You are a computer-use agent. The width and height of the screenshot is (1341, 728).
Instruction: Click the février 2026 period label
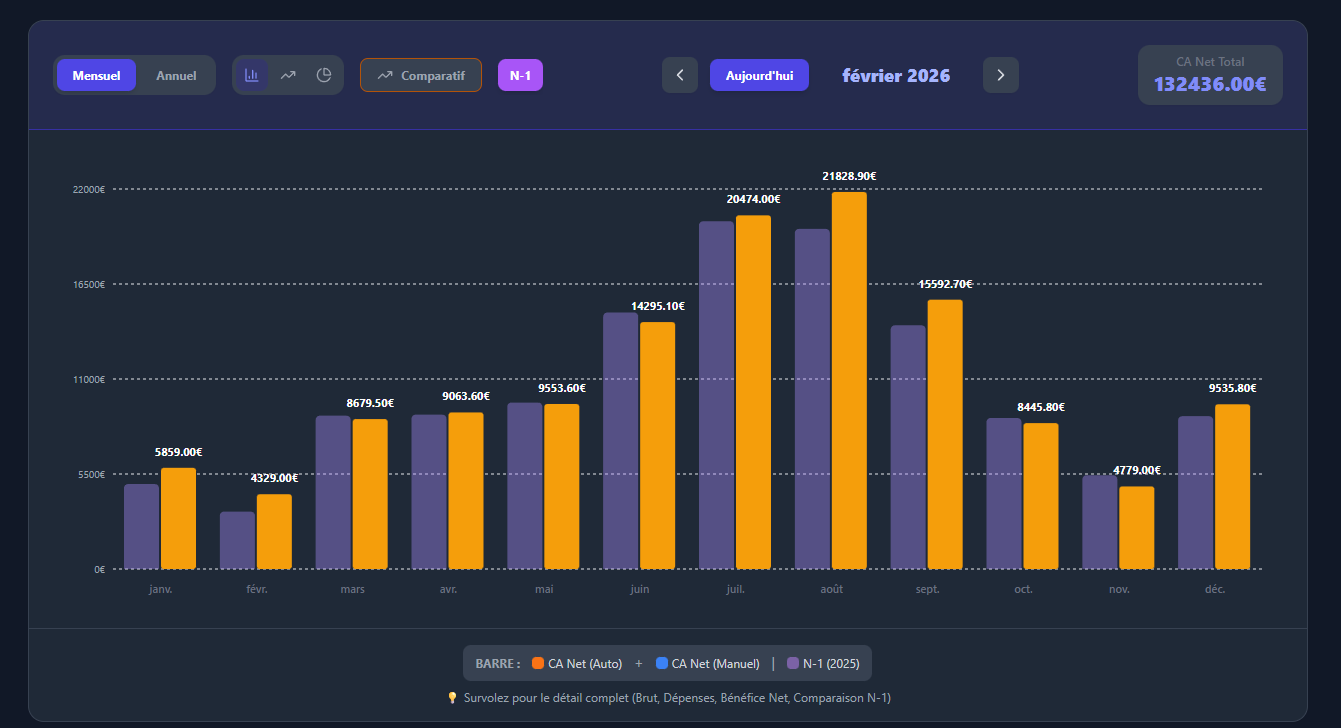896,76
